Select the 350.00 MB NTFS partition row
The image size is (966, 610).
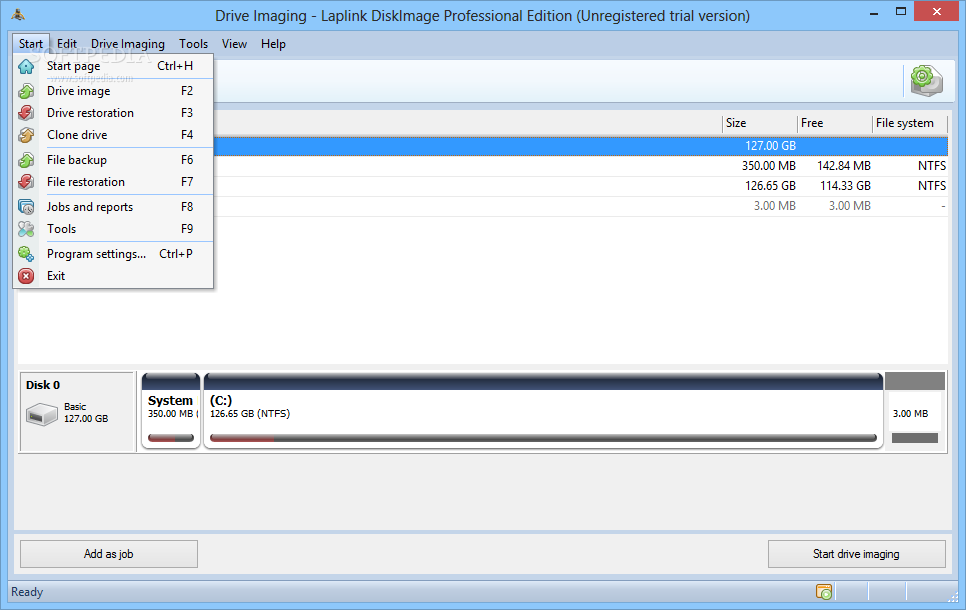[x=580, y=166]
